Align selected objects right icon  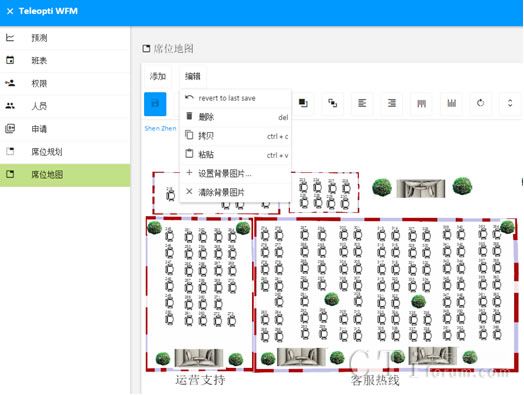(392, 103)
